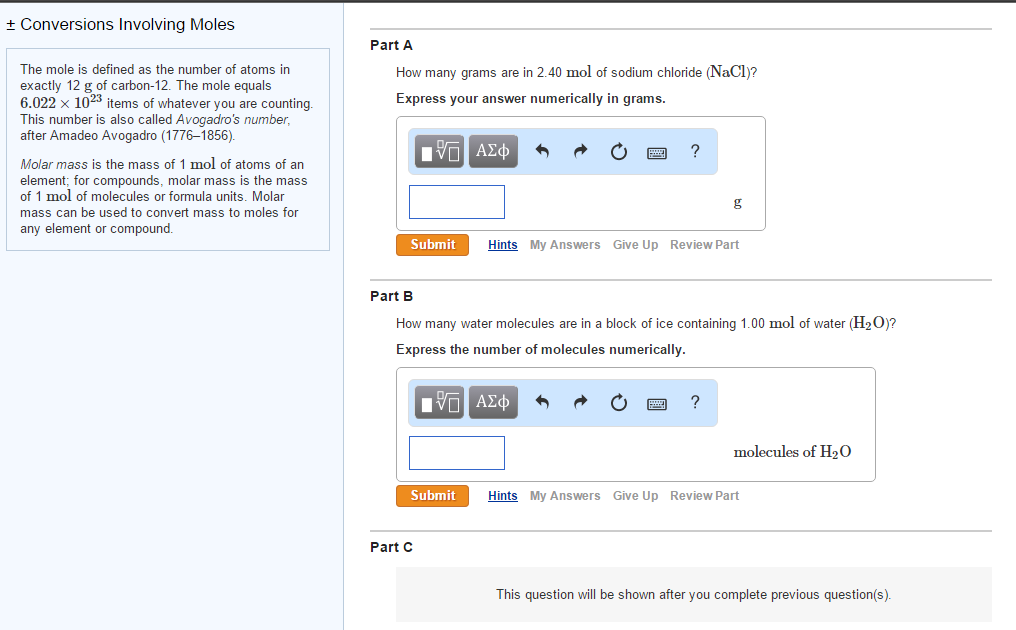Click the question mark help in Part B
This screenshot has height=630, width=1016.
pos(694,402)
